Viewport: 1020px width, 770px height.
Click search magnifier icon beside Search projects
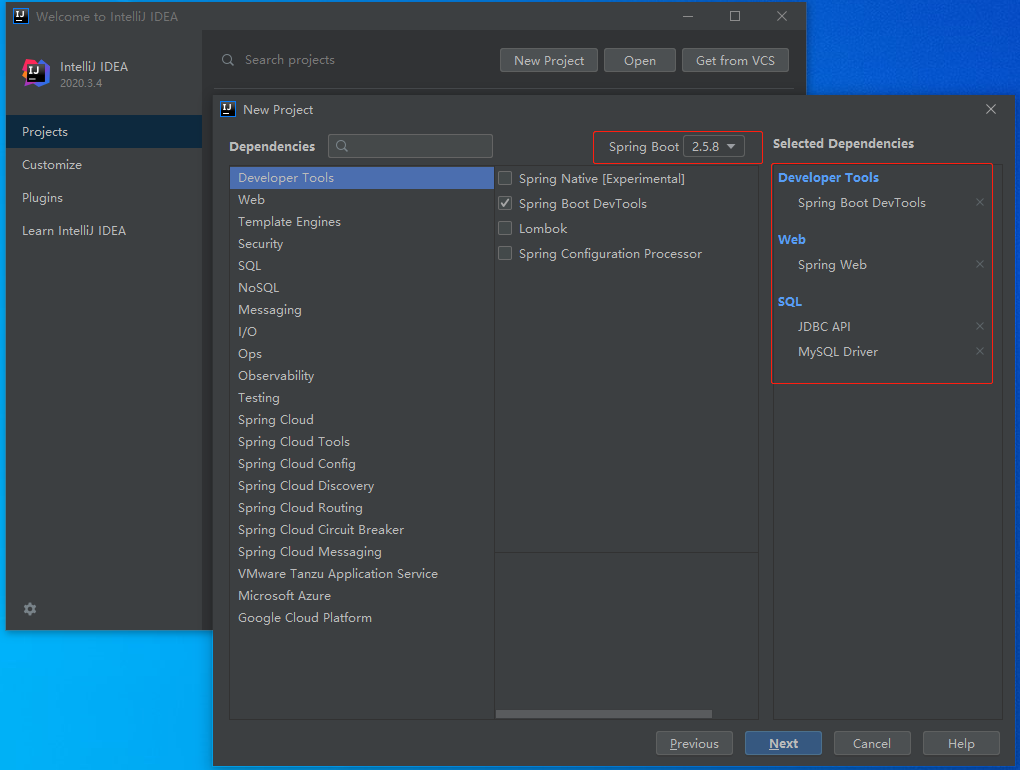(228, 60)
